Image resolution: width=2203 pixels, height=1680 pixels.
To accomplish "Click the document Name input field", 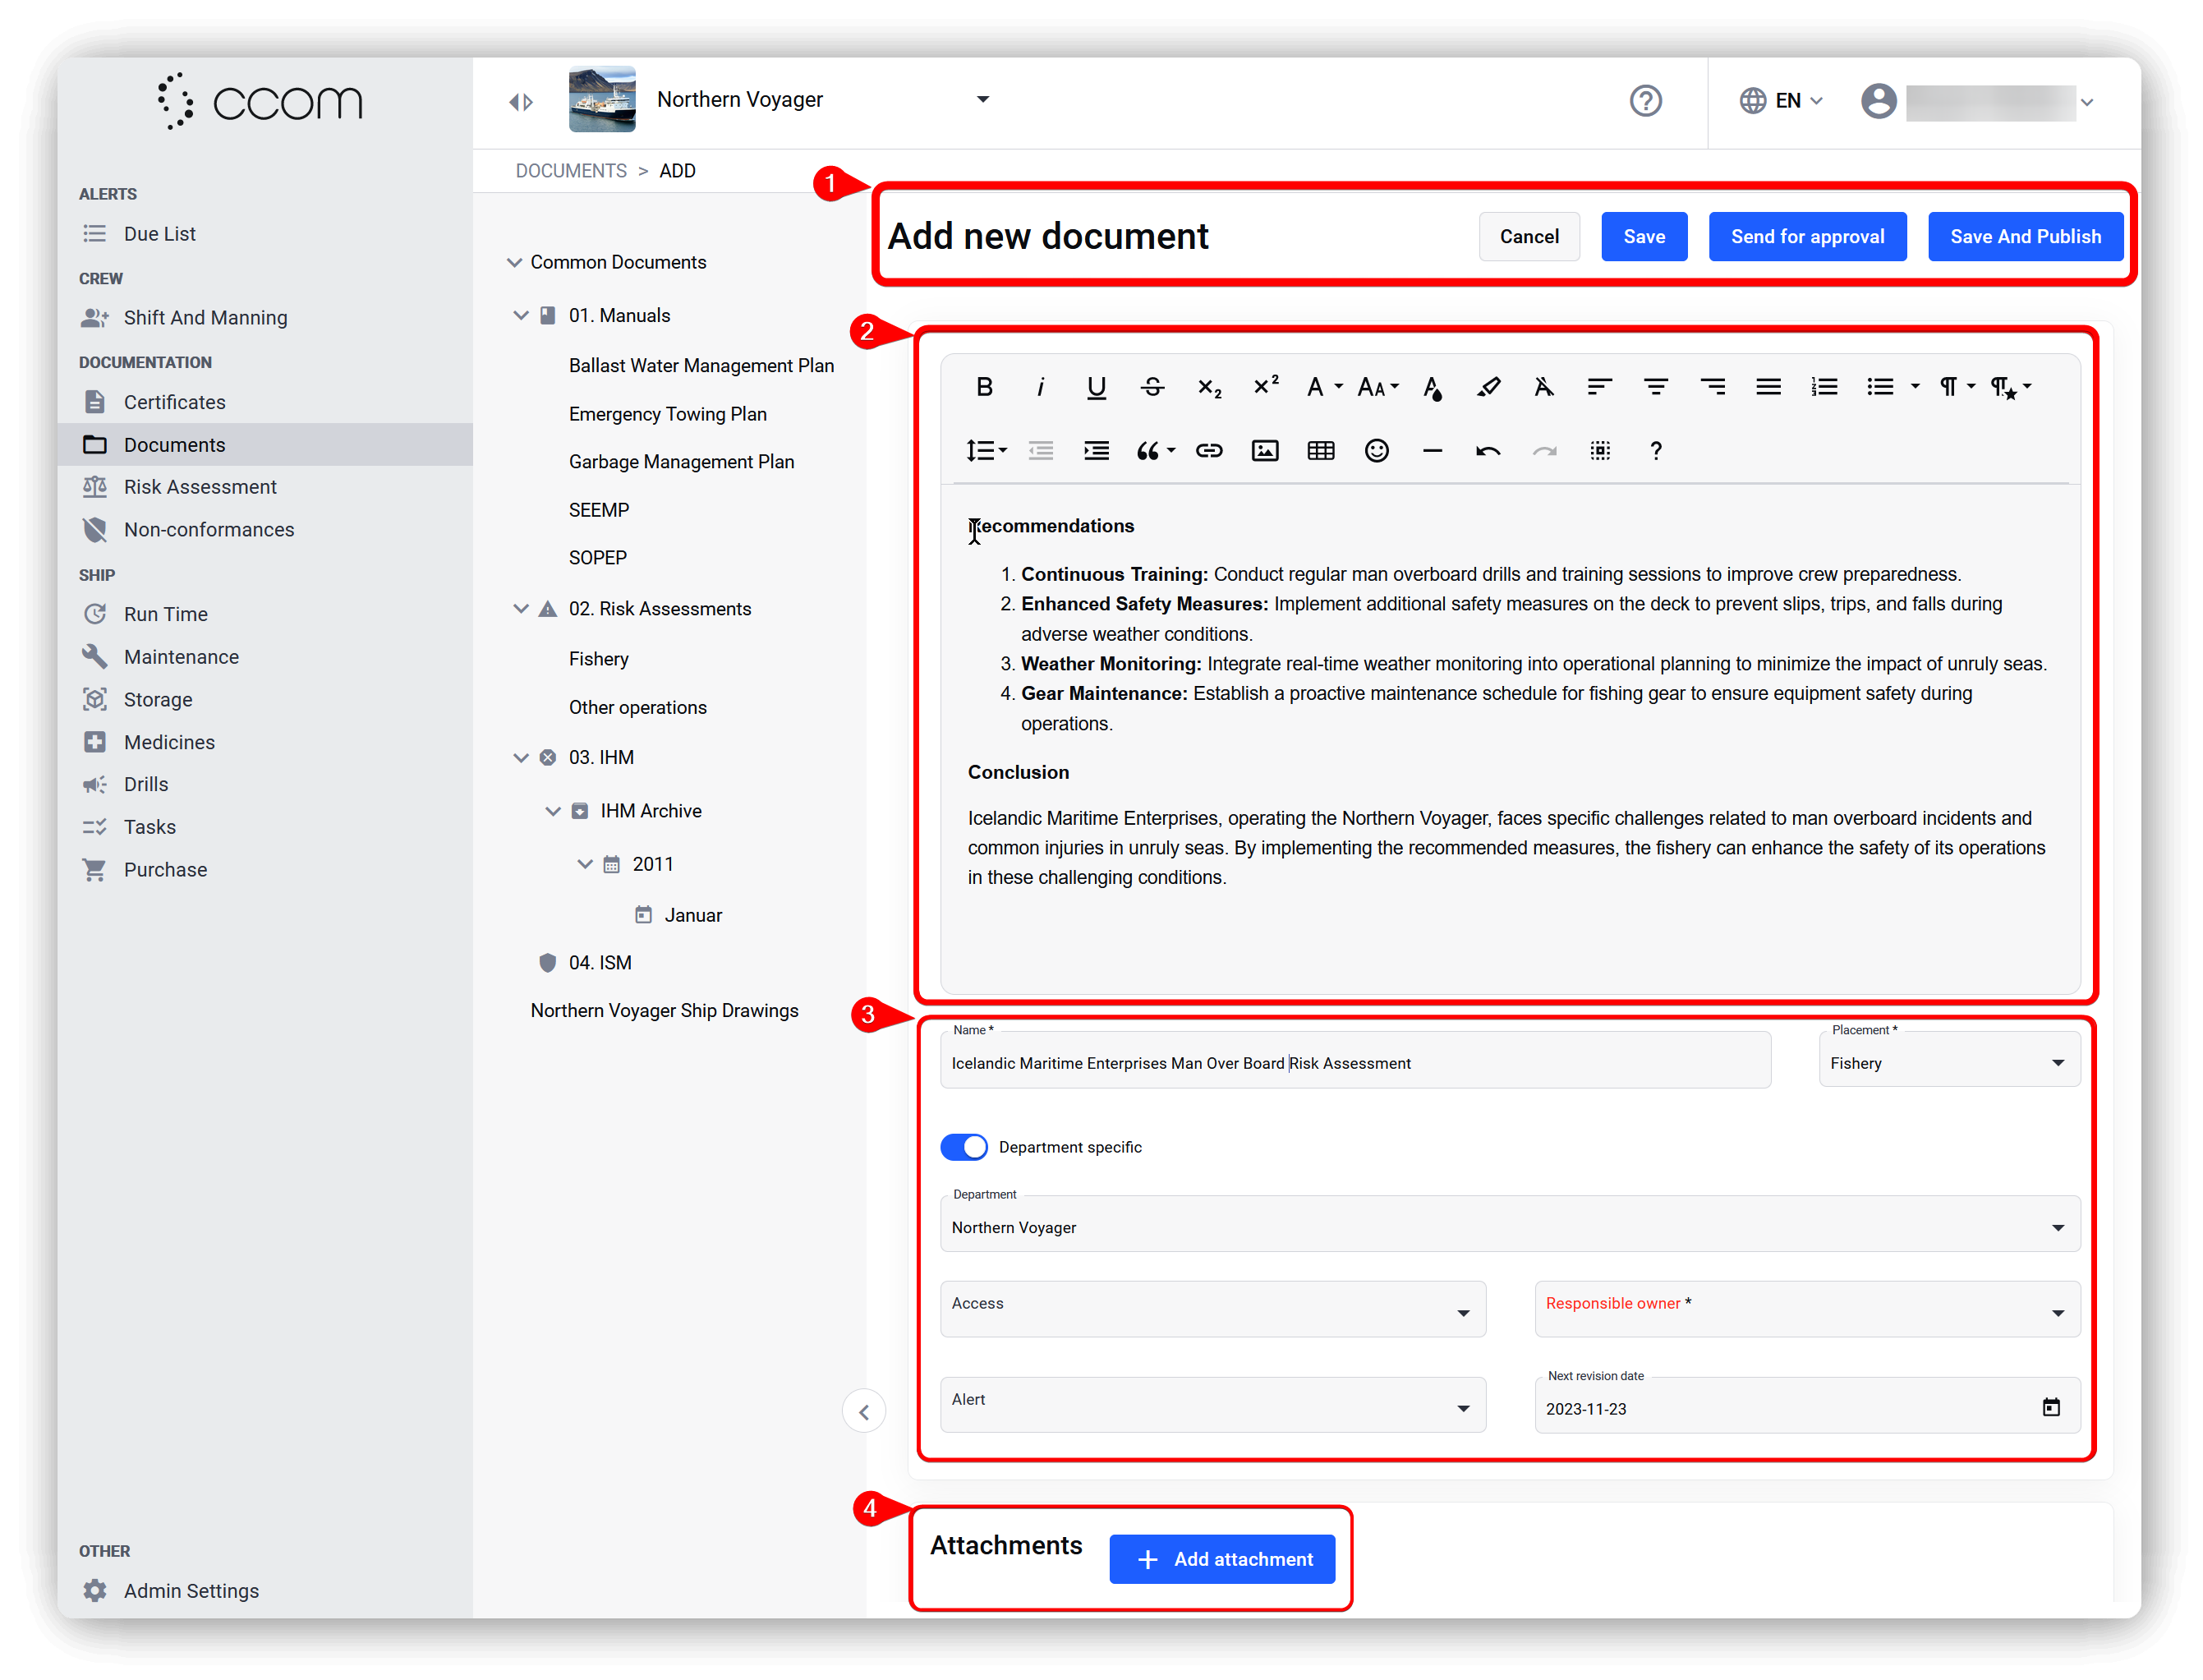I will pos(1354,1063).
